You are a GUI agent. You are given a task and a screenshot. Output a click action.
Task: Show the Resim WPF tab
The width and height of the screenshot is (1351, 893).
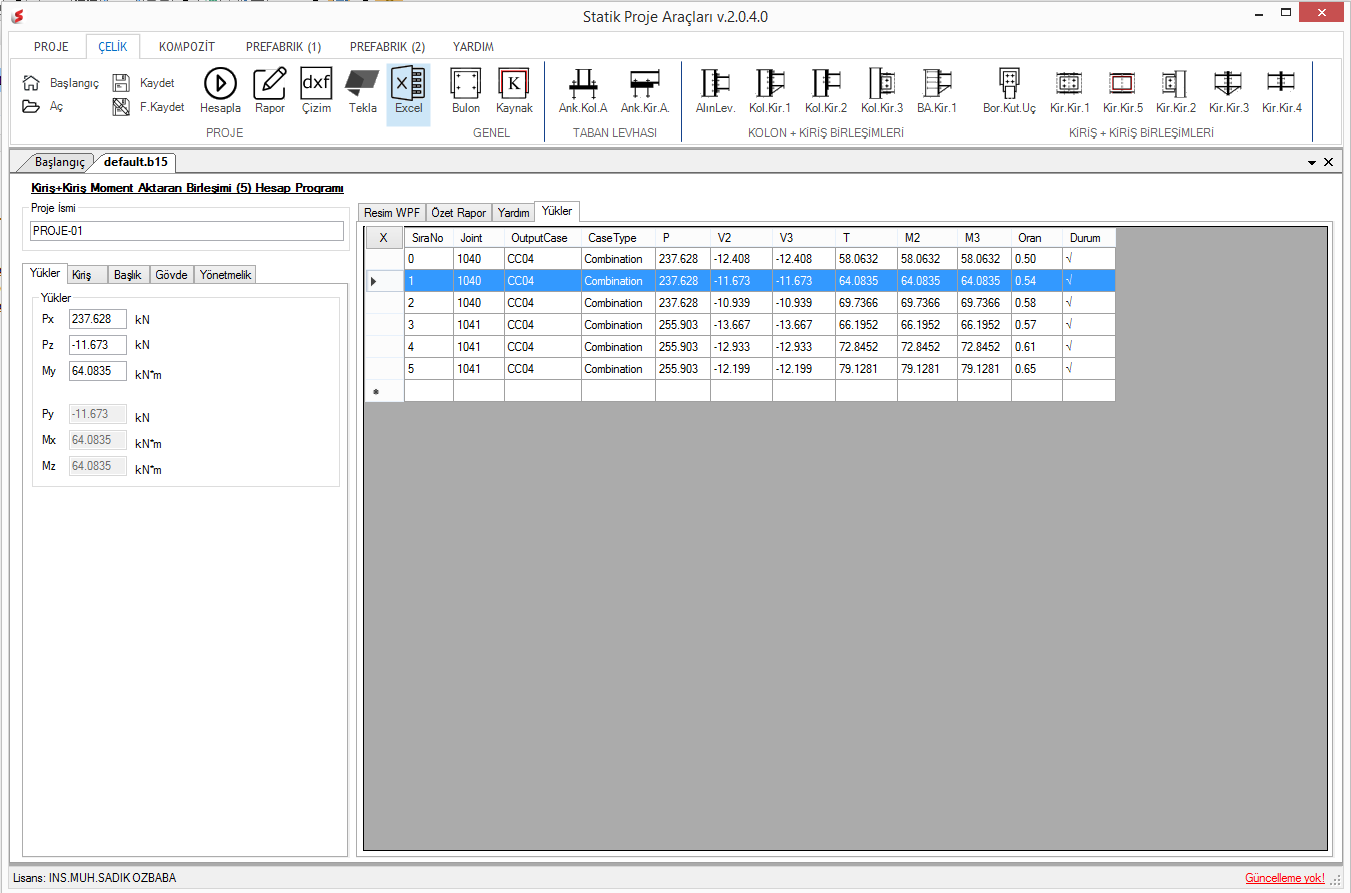(x=392, y=213)
